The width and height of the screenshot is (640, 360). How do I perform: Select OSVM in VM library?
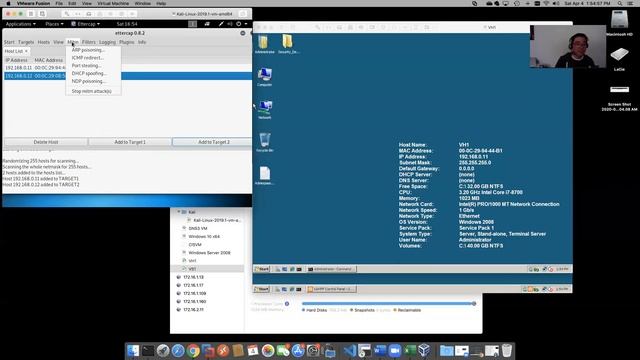tap(195, 244)
